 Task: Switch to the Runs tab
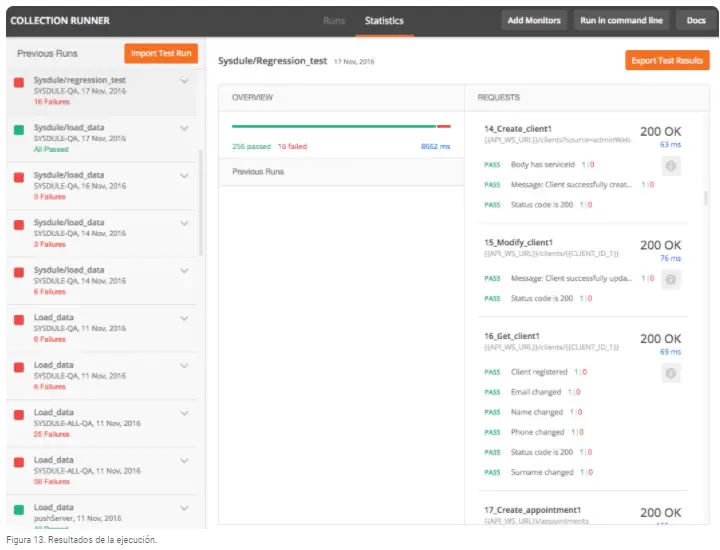[334, 20]
